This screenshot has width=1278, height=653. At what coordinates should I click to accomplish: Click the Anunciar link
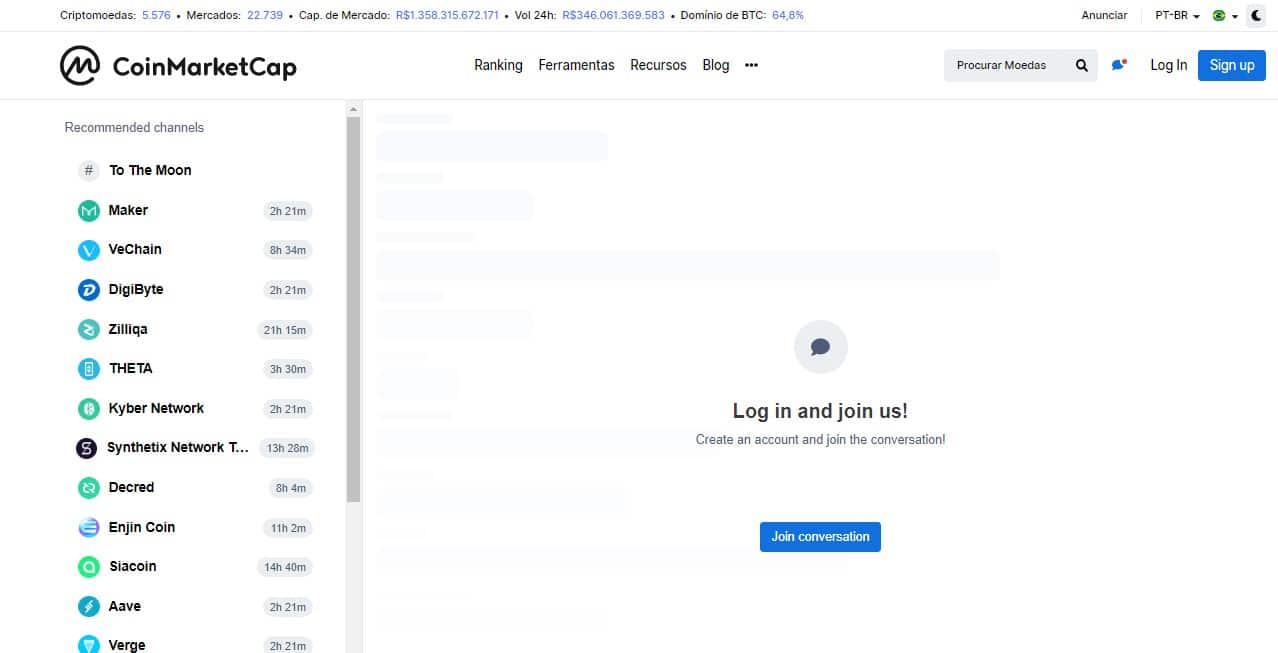1104,15
